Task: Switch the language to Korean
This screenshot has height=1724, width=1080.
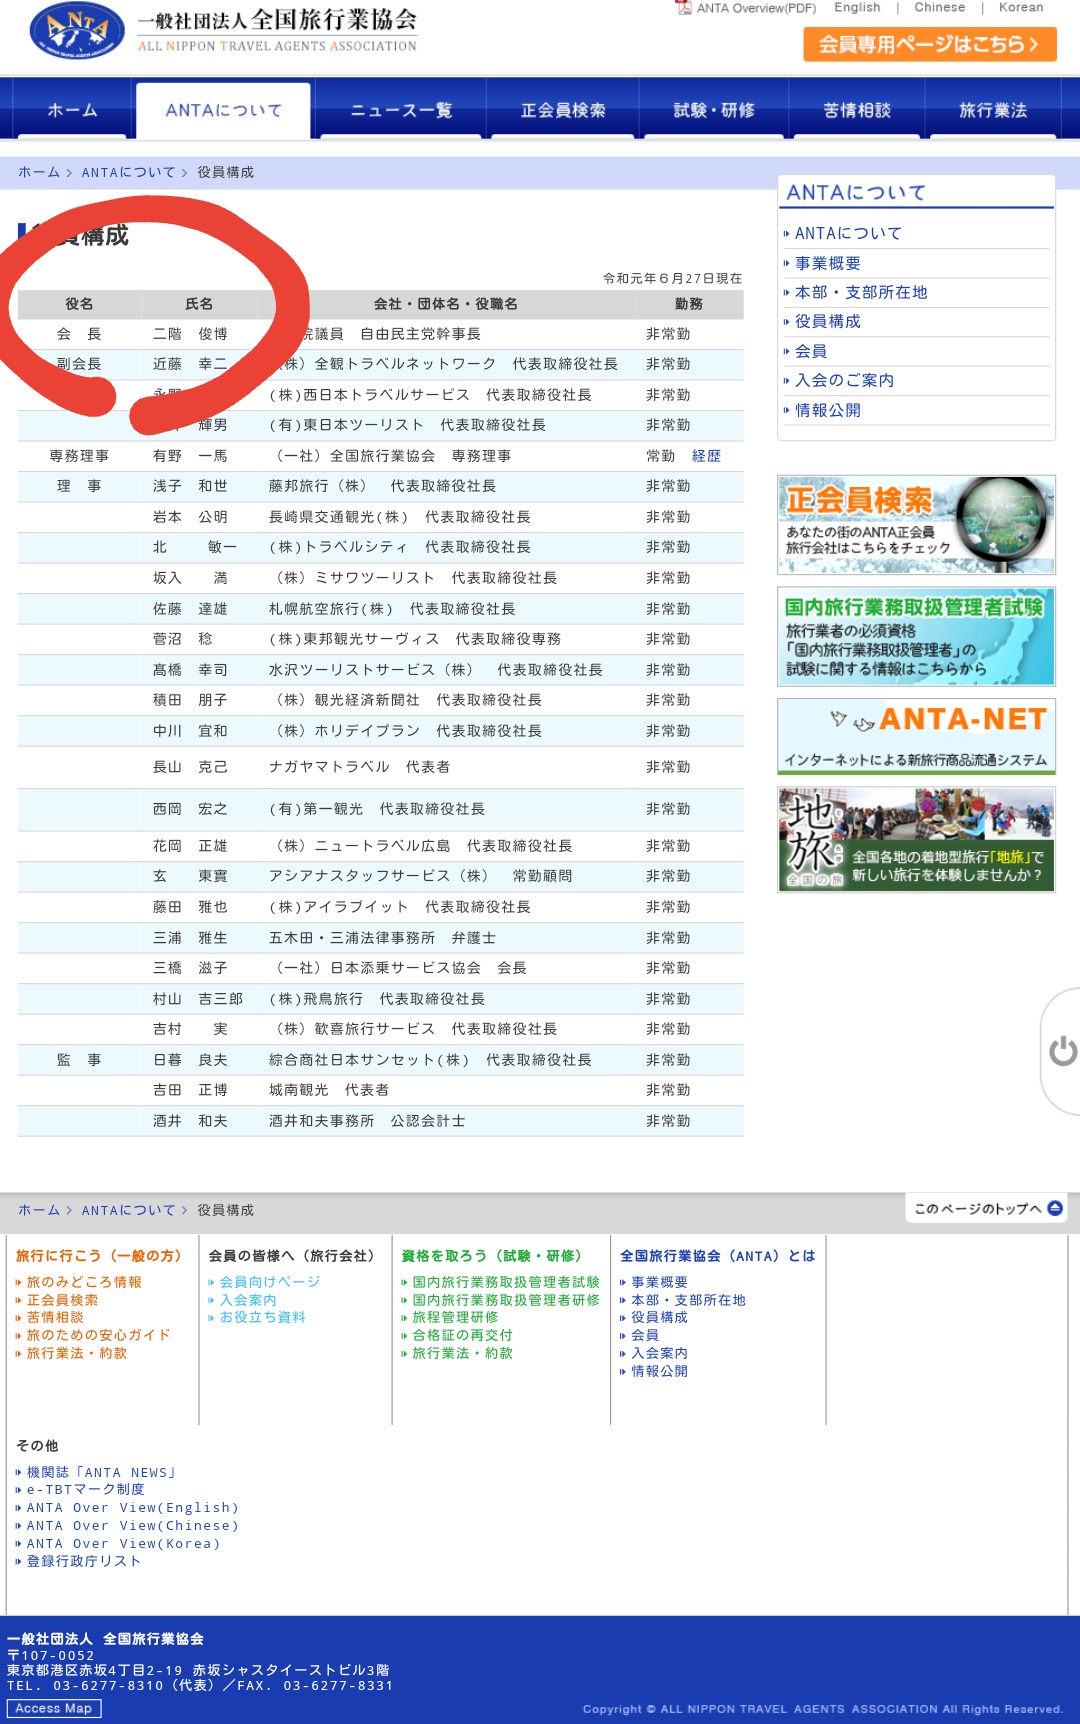Action: [x=1021, y=7]
